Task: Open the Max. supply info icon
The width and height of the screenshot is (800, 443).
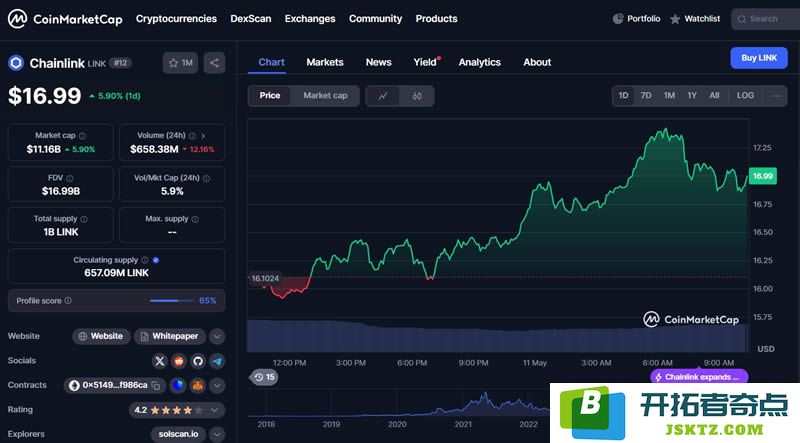Action: [195, 219]
